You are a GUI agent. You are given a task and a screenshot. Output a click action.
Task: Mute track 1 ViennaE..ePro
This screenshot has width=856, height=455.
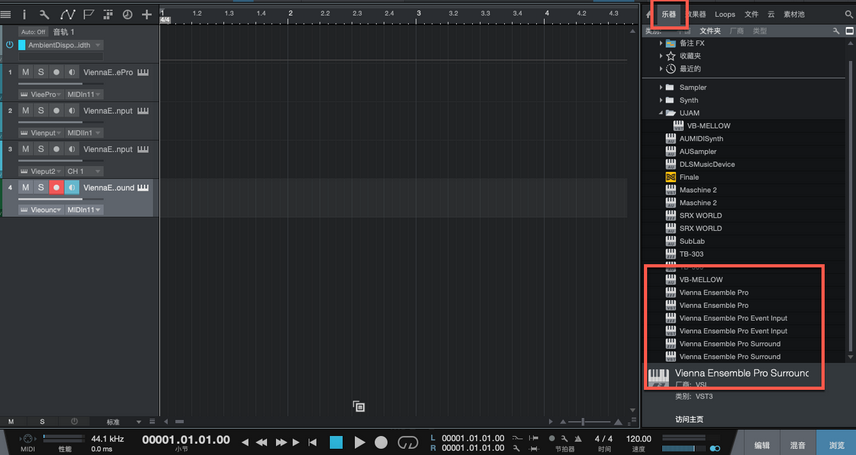coord(25,72)
